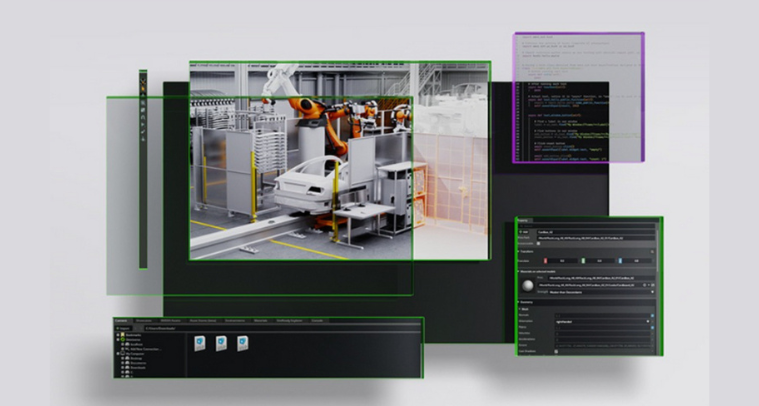Open the third file icon in Content browser

click(245, 343)
